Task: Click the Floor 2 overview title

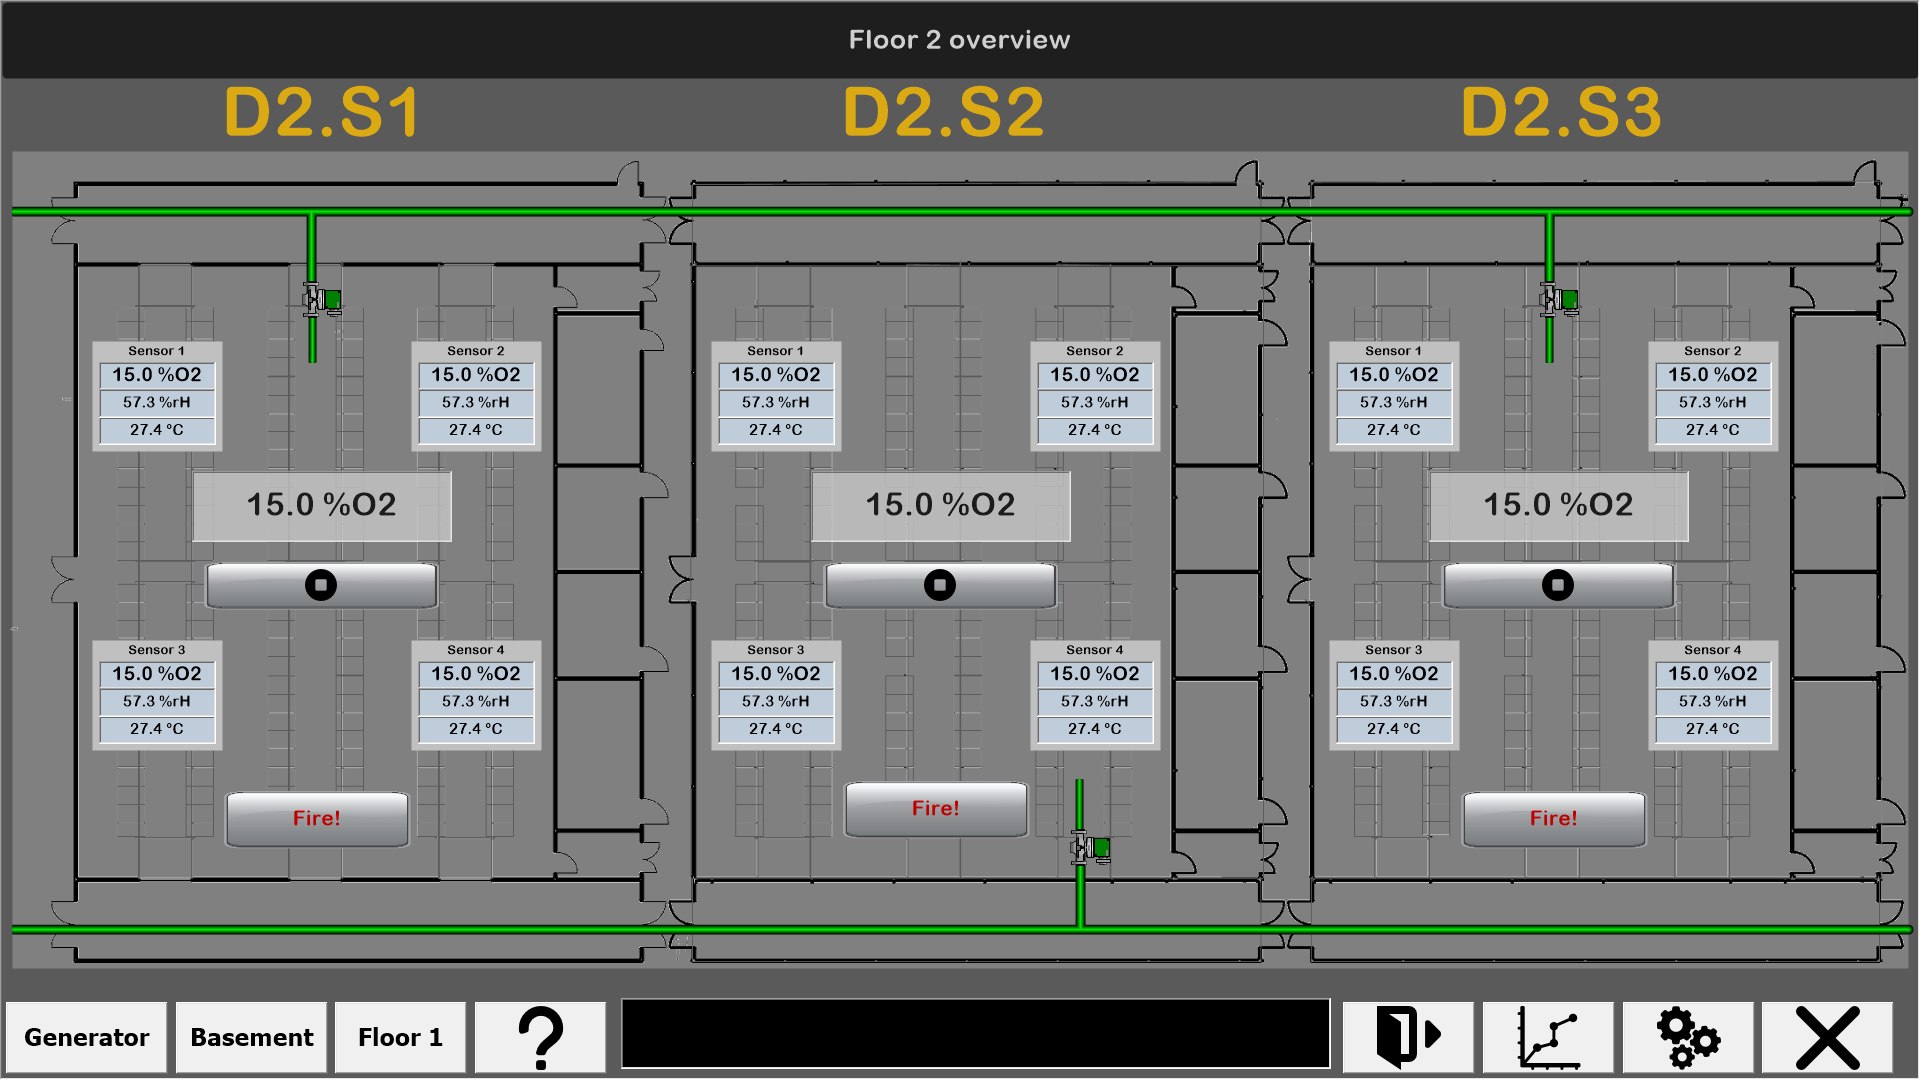Action: coord(960,40)
